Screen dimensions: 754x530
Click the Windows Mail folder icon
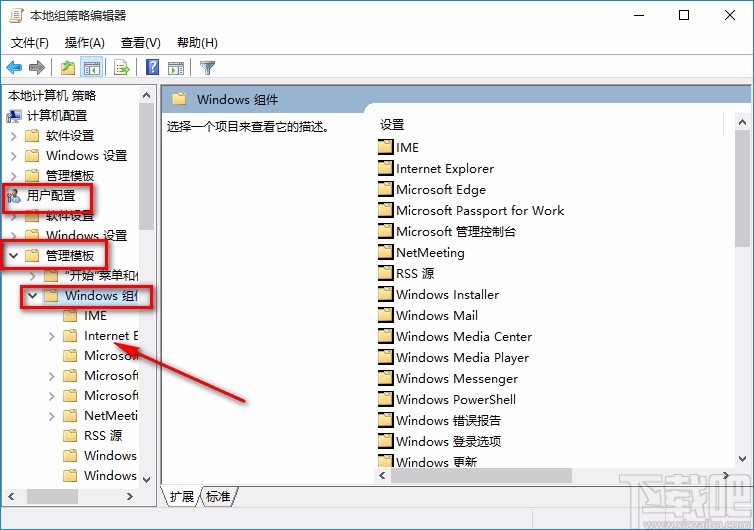[385, 315]
